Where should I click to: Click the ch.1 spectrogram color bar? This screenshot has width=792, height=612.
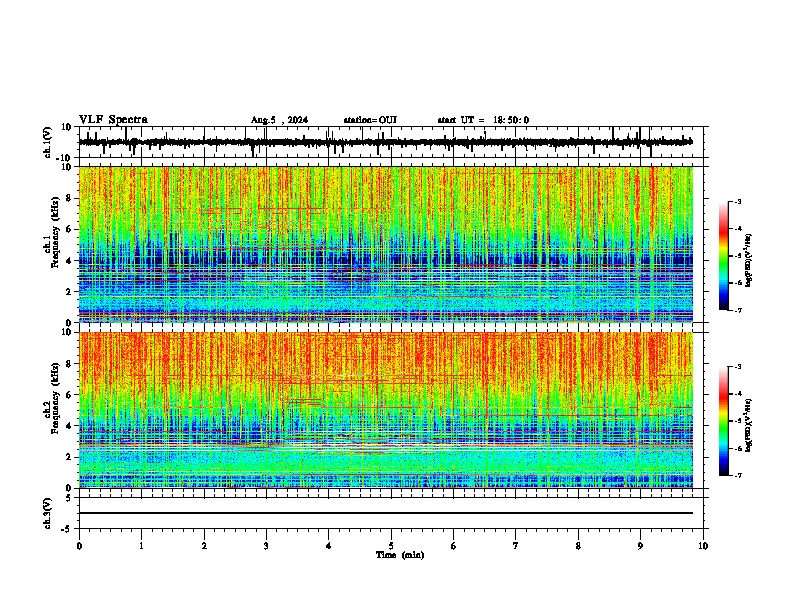(x=723, y=256)
